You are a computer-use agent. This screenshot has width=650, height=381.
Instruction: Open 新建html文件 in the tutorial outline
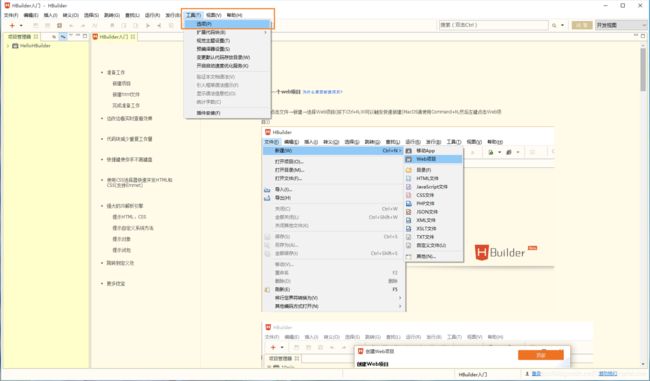126,95
